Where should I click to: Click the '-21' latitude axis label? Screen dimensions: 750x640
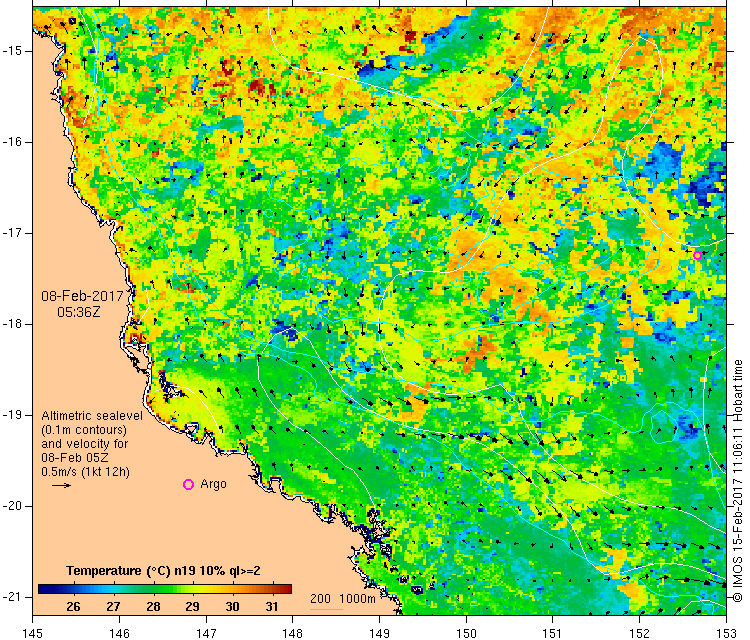[13, 597]
